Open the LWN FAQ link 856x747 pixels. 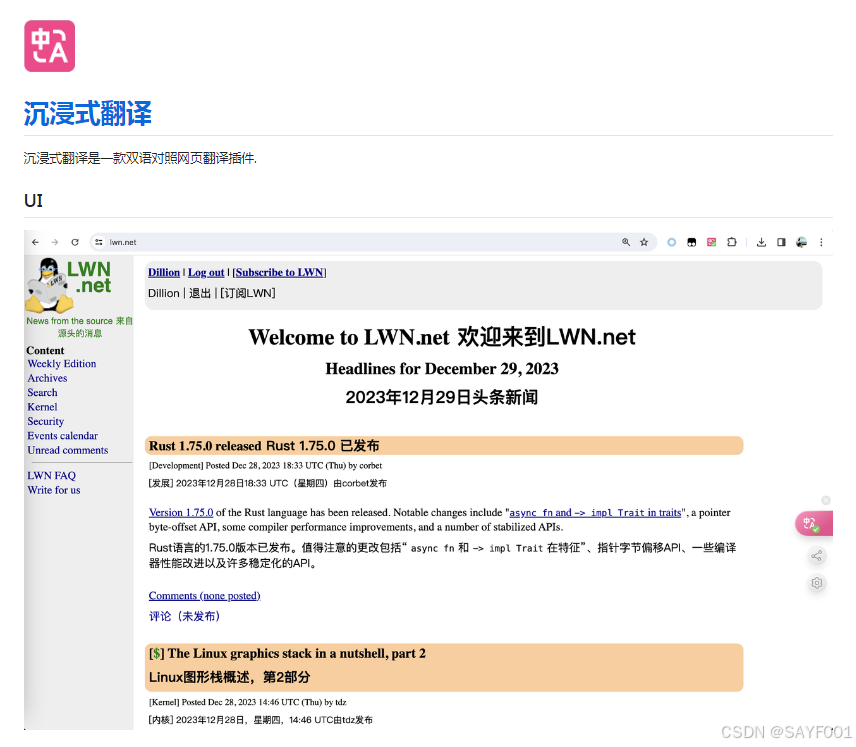52,476
